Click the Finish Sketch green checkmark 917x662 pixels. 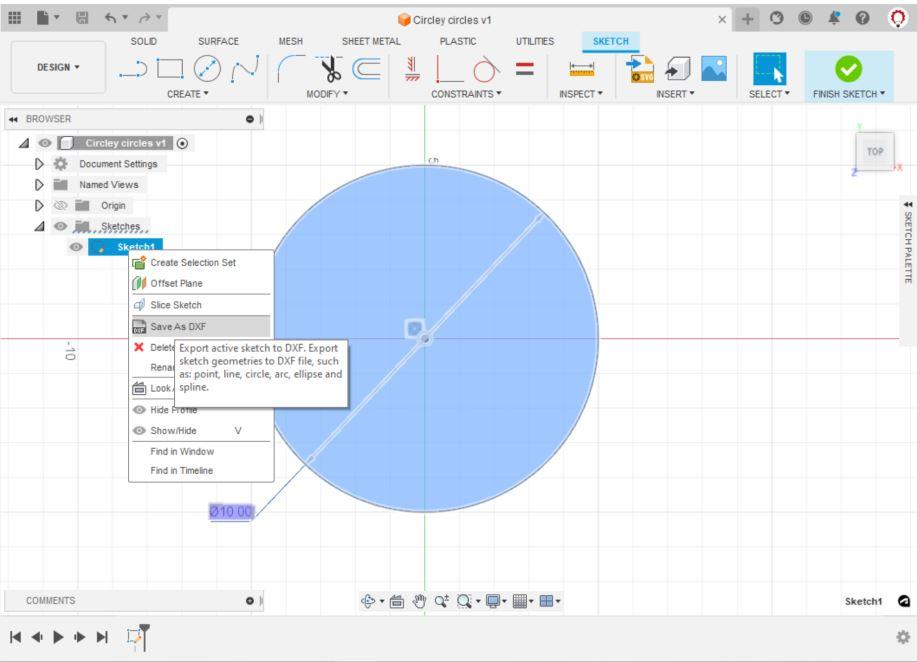point(848,69)
